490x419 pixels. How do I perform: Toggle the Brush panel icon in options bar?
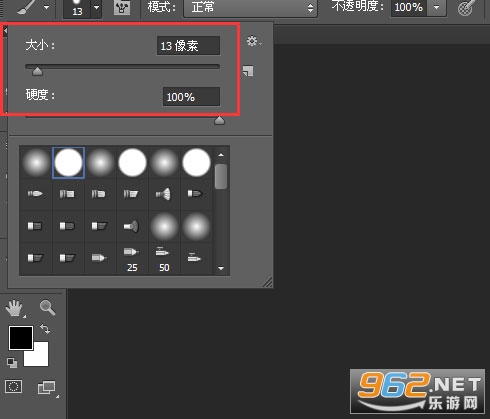[122, 8]
